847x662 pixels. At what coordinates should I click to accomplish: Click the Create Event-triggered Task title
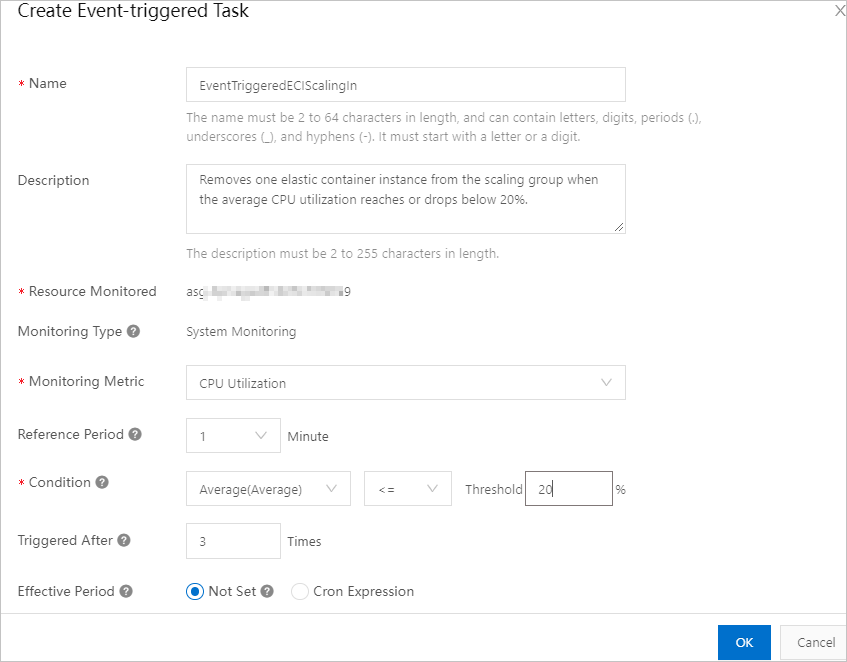133,11
